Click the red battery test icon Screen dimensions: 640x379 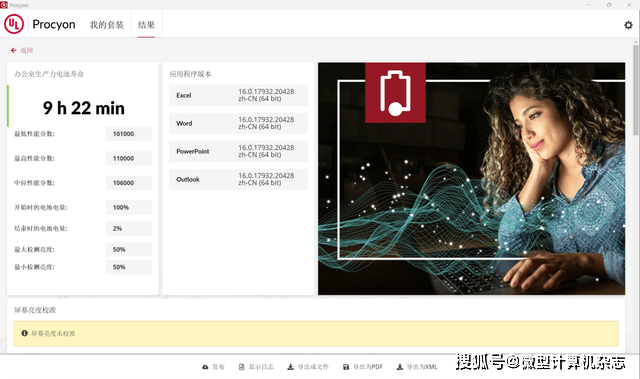pyautogui.click(x=395, y=93)
